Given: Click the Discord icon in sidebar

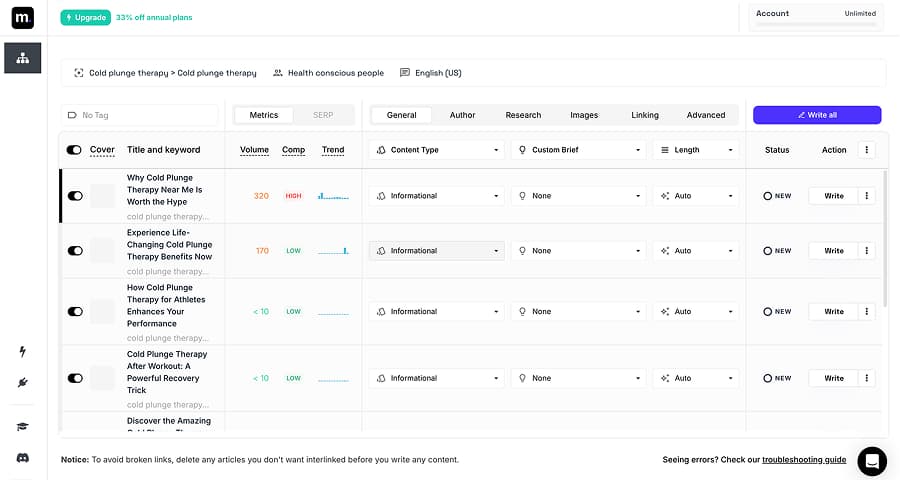Looking at the screenshot, I should pos(22,457).
